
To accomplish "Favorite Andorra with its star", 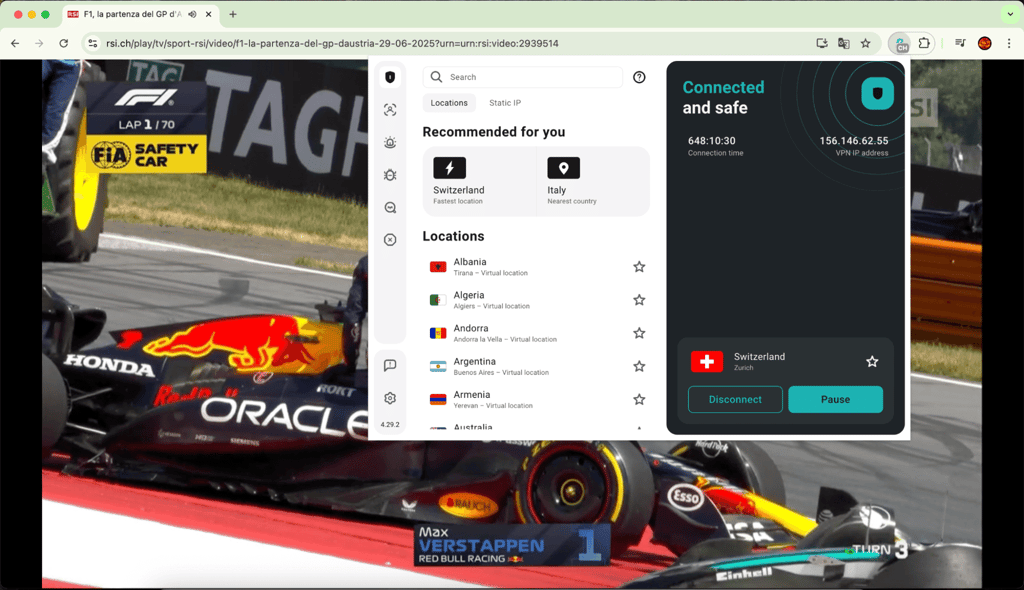I will tap(639, 333).
